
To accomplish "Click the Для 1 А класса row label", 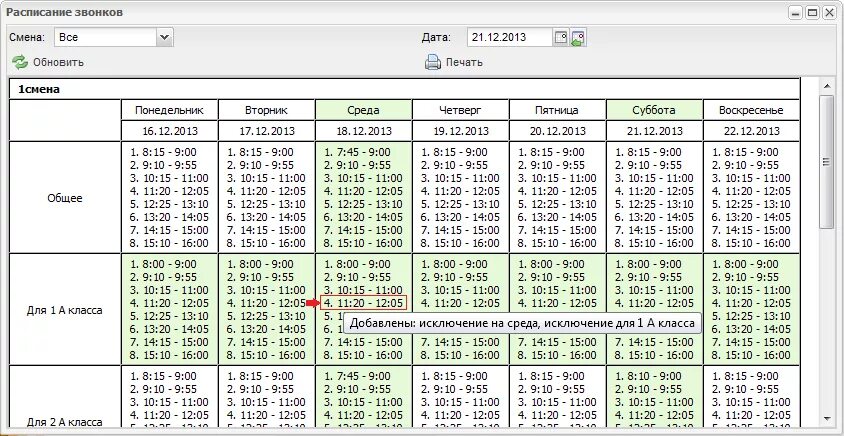I will 65,311.
